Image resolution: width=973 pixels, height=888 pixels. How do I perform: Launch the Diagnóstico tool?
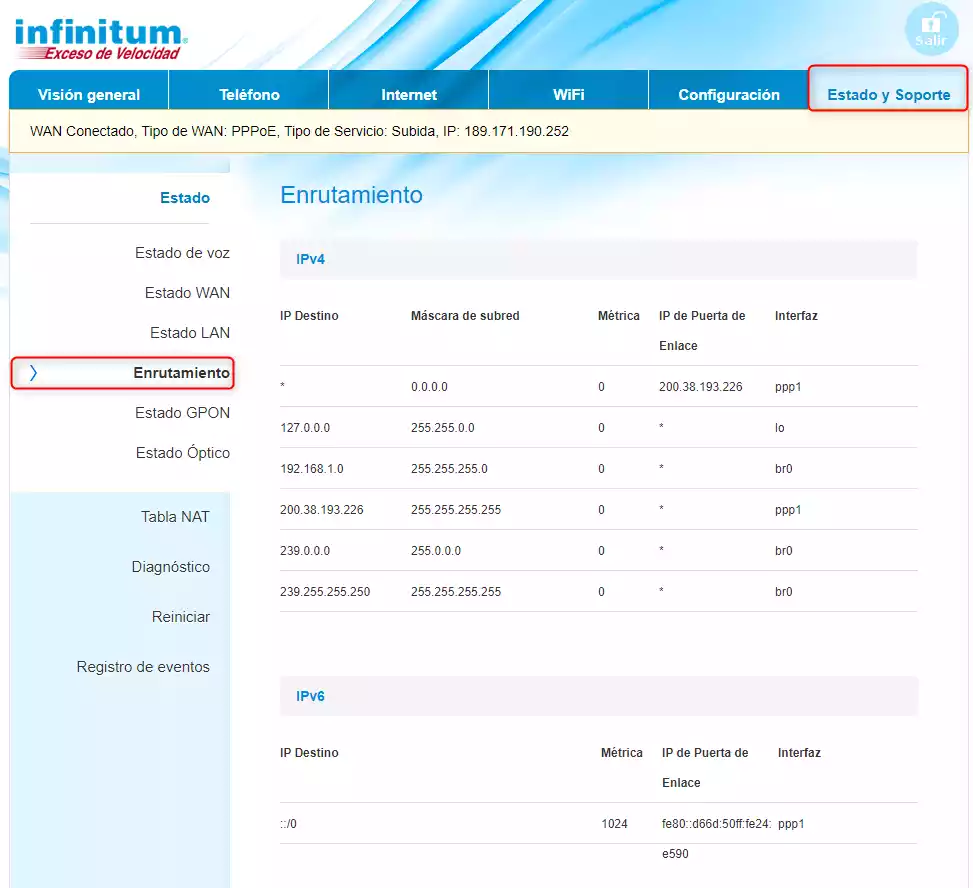coord(170,567)
